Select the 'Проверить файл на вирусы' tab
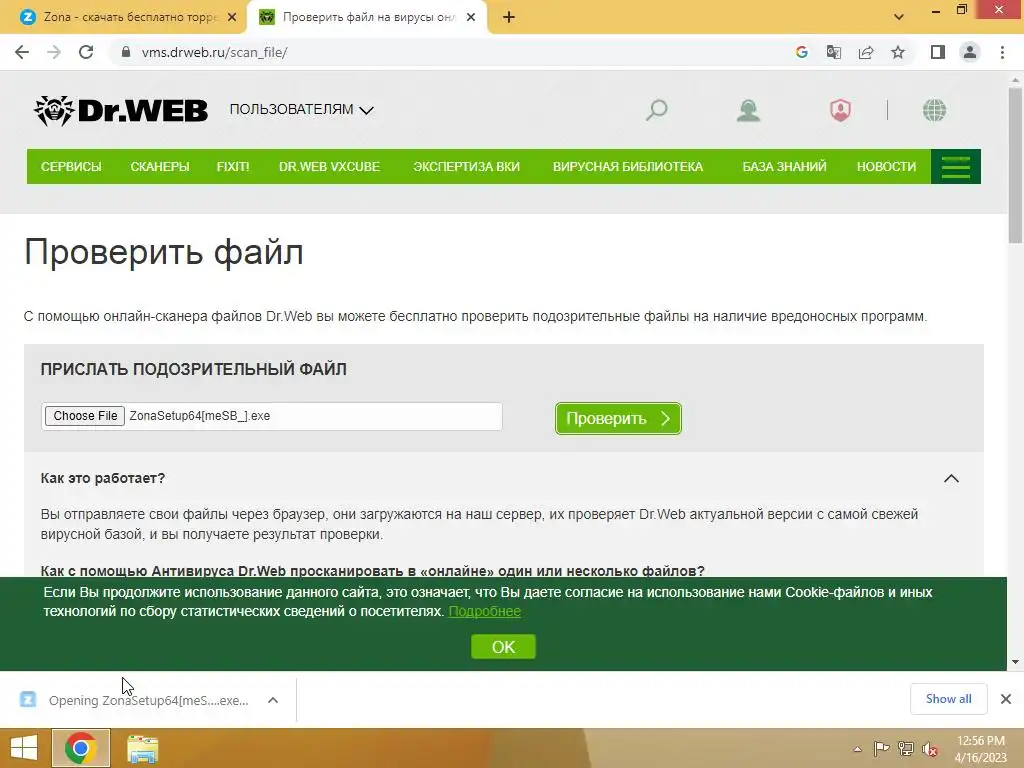This screenshot has height=768, width=1024. pos(366,18)
